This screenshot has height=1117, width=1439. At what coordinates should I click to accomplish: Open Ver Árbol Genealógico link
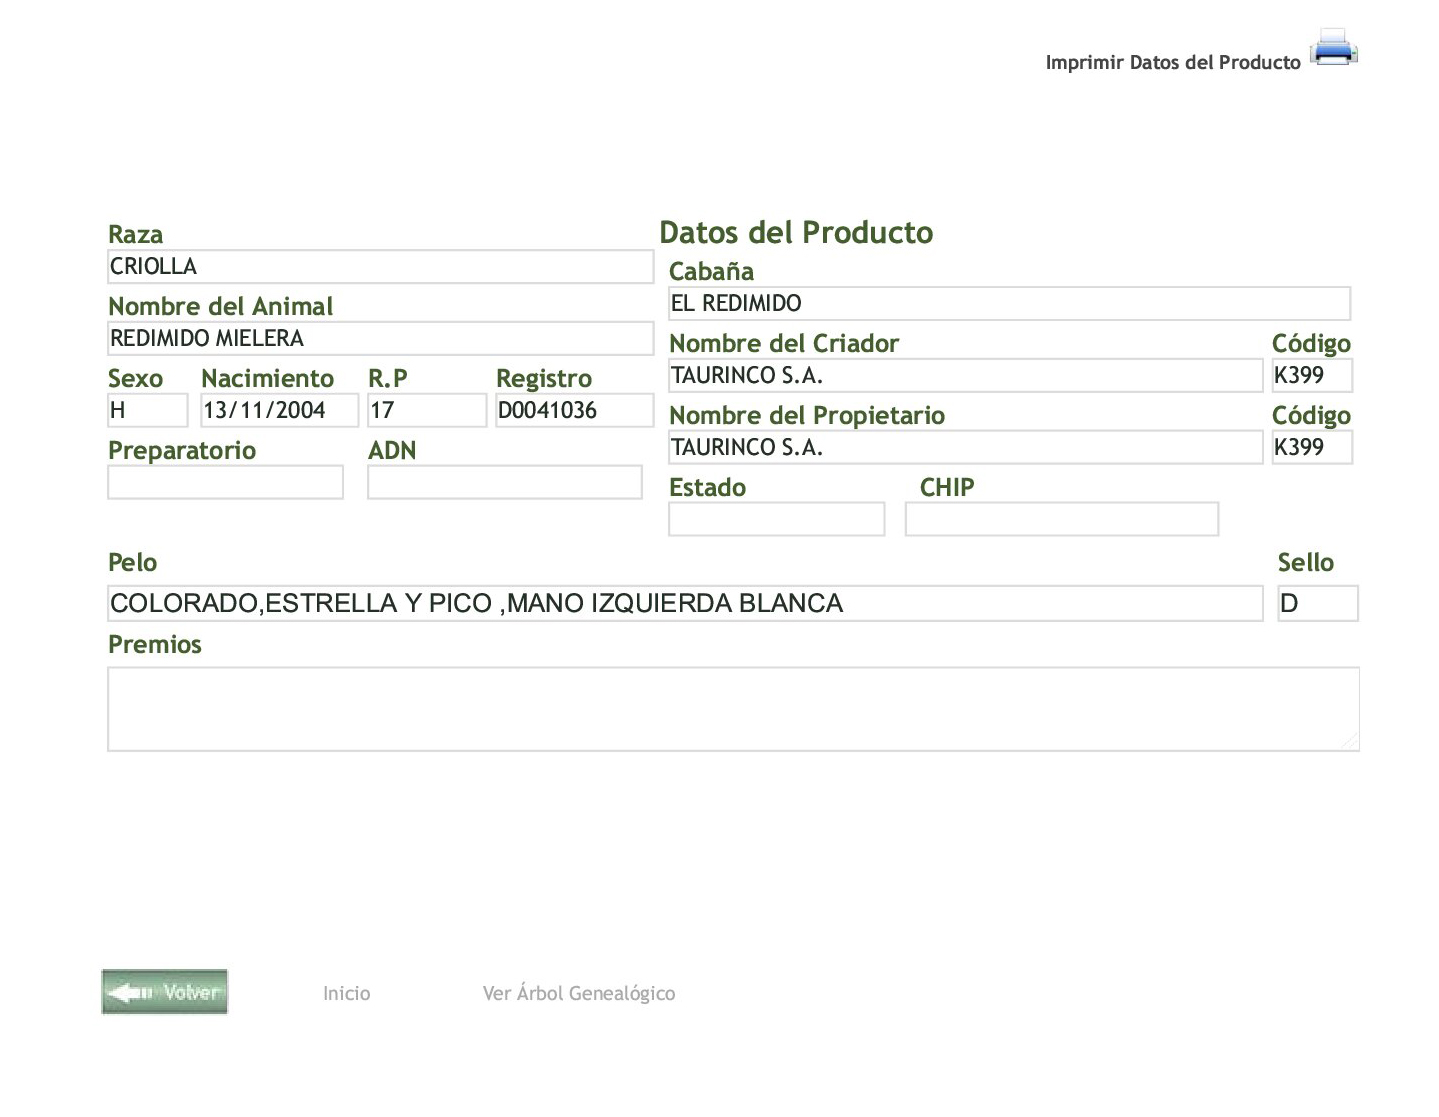[x=578, y=993]
